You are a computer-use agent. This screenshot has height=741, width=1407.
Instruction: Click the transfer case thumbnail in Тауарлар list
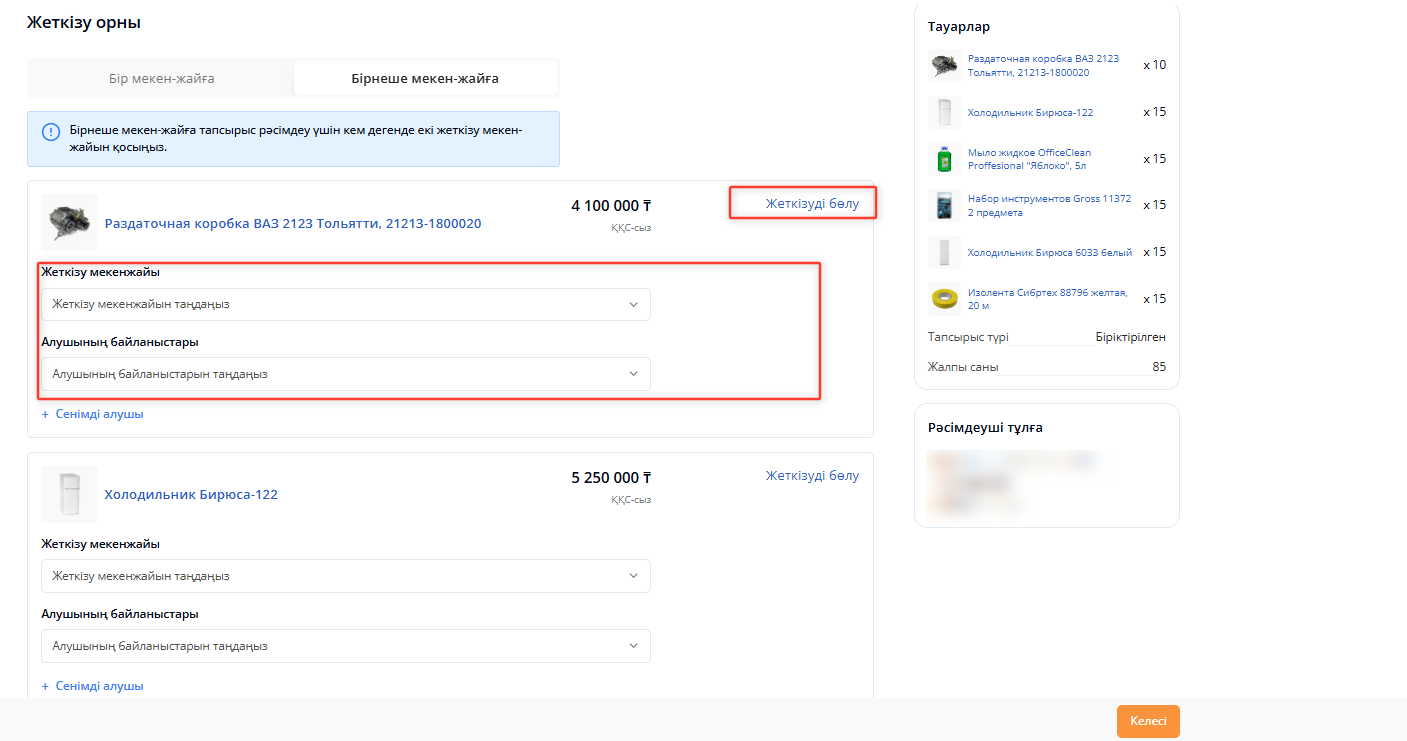943,66
